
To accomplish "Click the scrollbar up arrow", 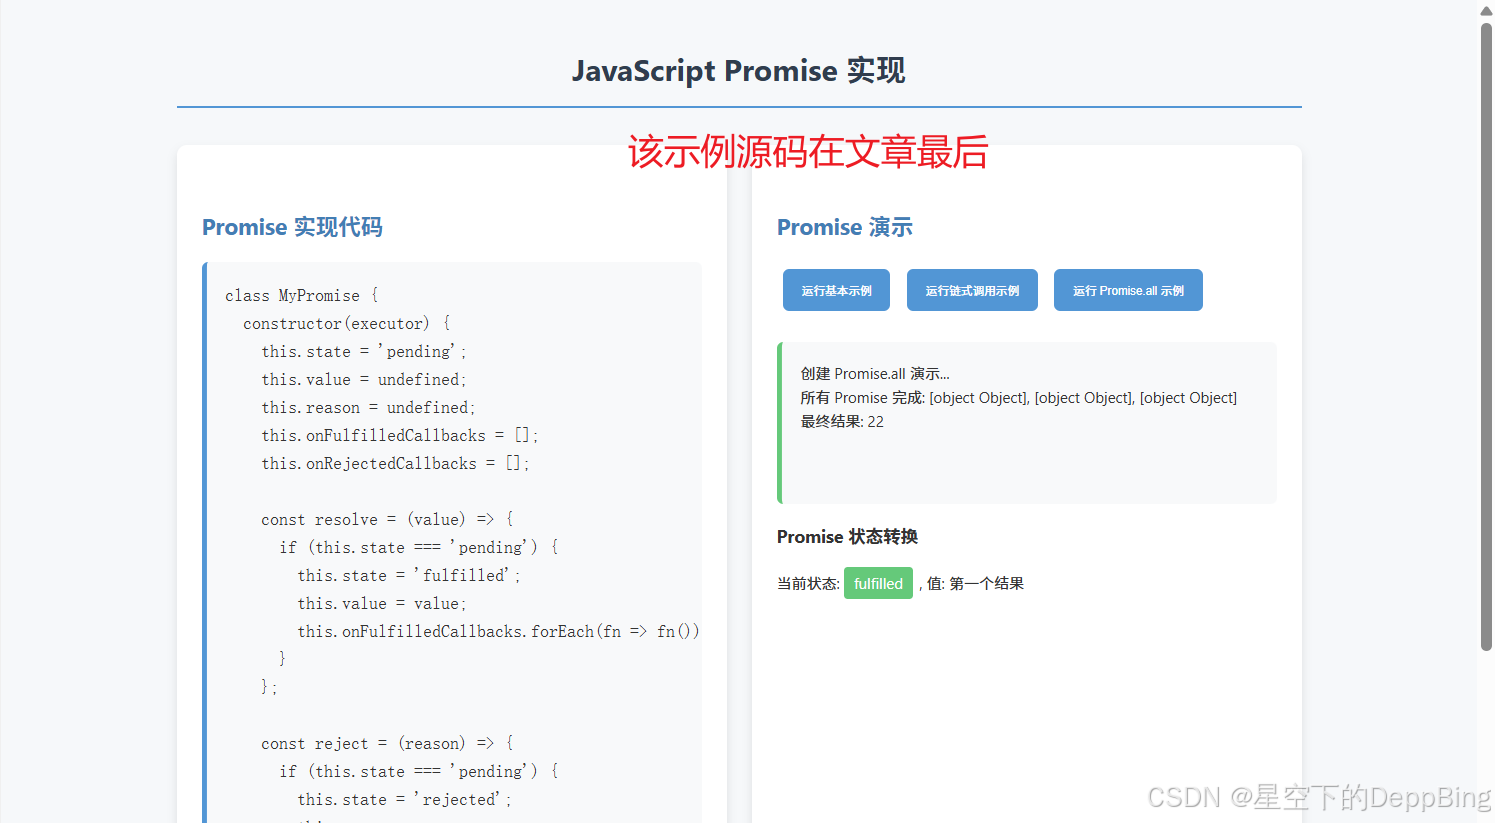I will click(1486, 10).
